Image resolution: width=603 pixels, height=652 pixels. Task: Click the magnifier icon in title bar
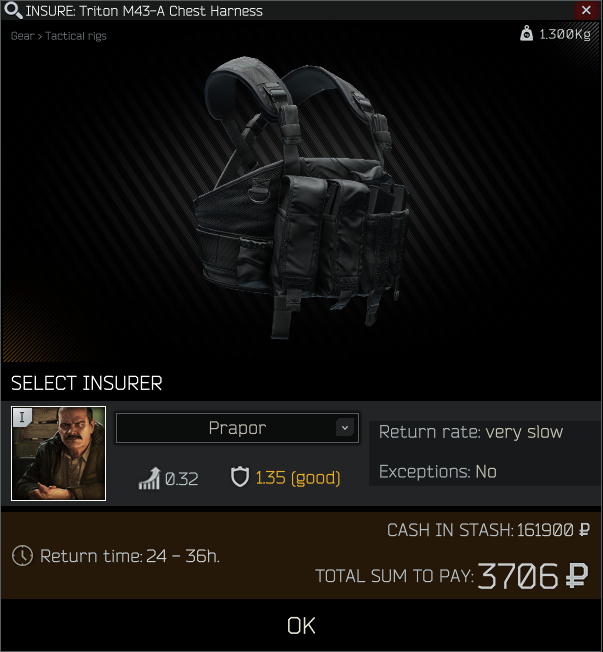(x=12, y=10)
